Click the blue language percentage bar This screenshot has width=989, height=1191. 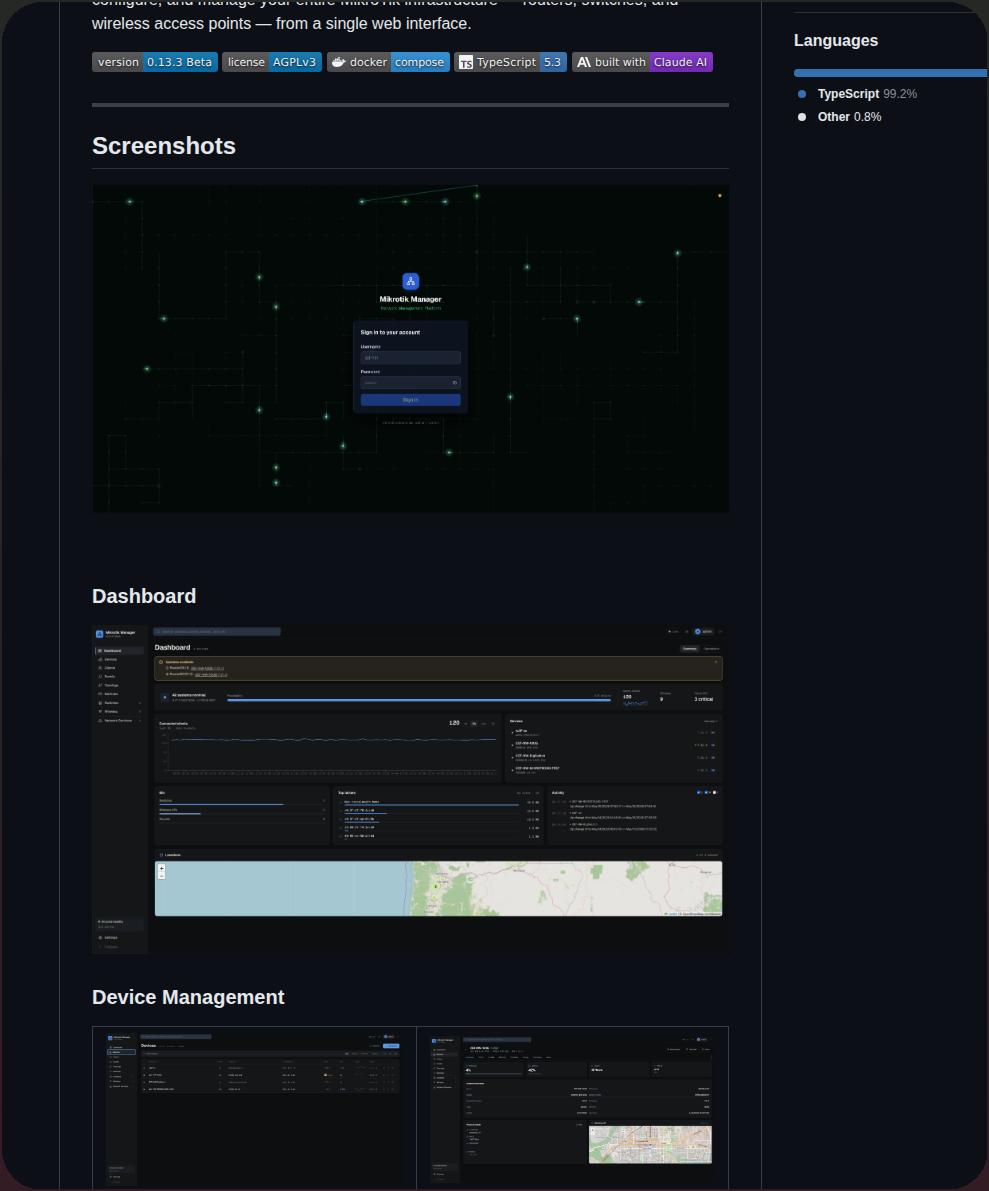click(890, 73)
